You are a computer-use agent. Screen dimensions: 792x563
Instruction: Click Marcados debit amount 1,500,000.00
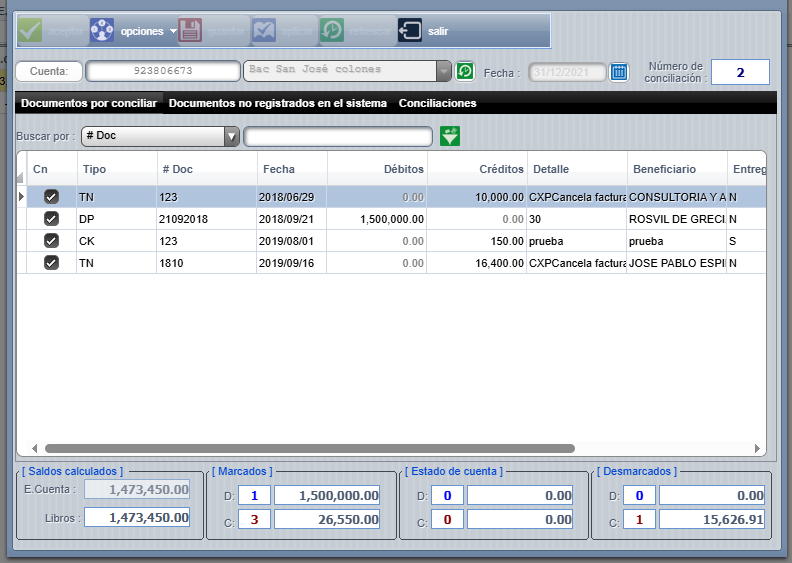pos(327,495)
